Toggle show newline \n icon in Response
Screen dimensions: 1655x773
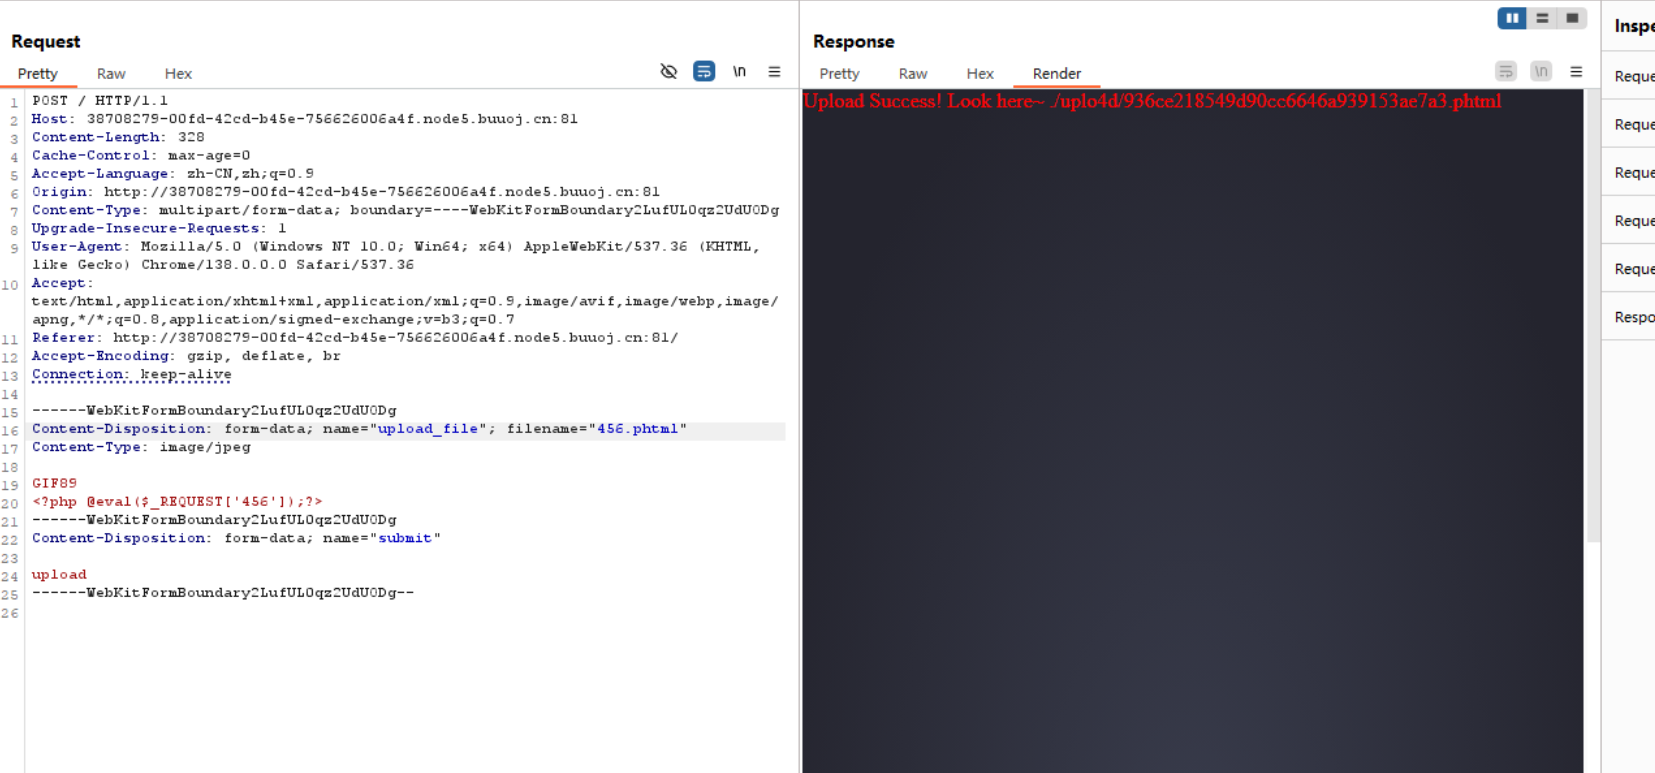1541,72
